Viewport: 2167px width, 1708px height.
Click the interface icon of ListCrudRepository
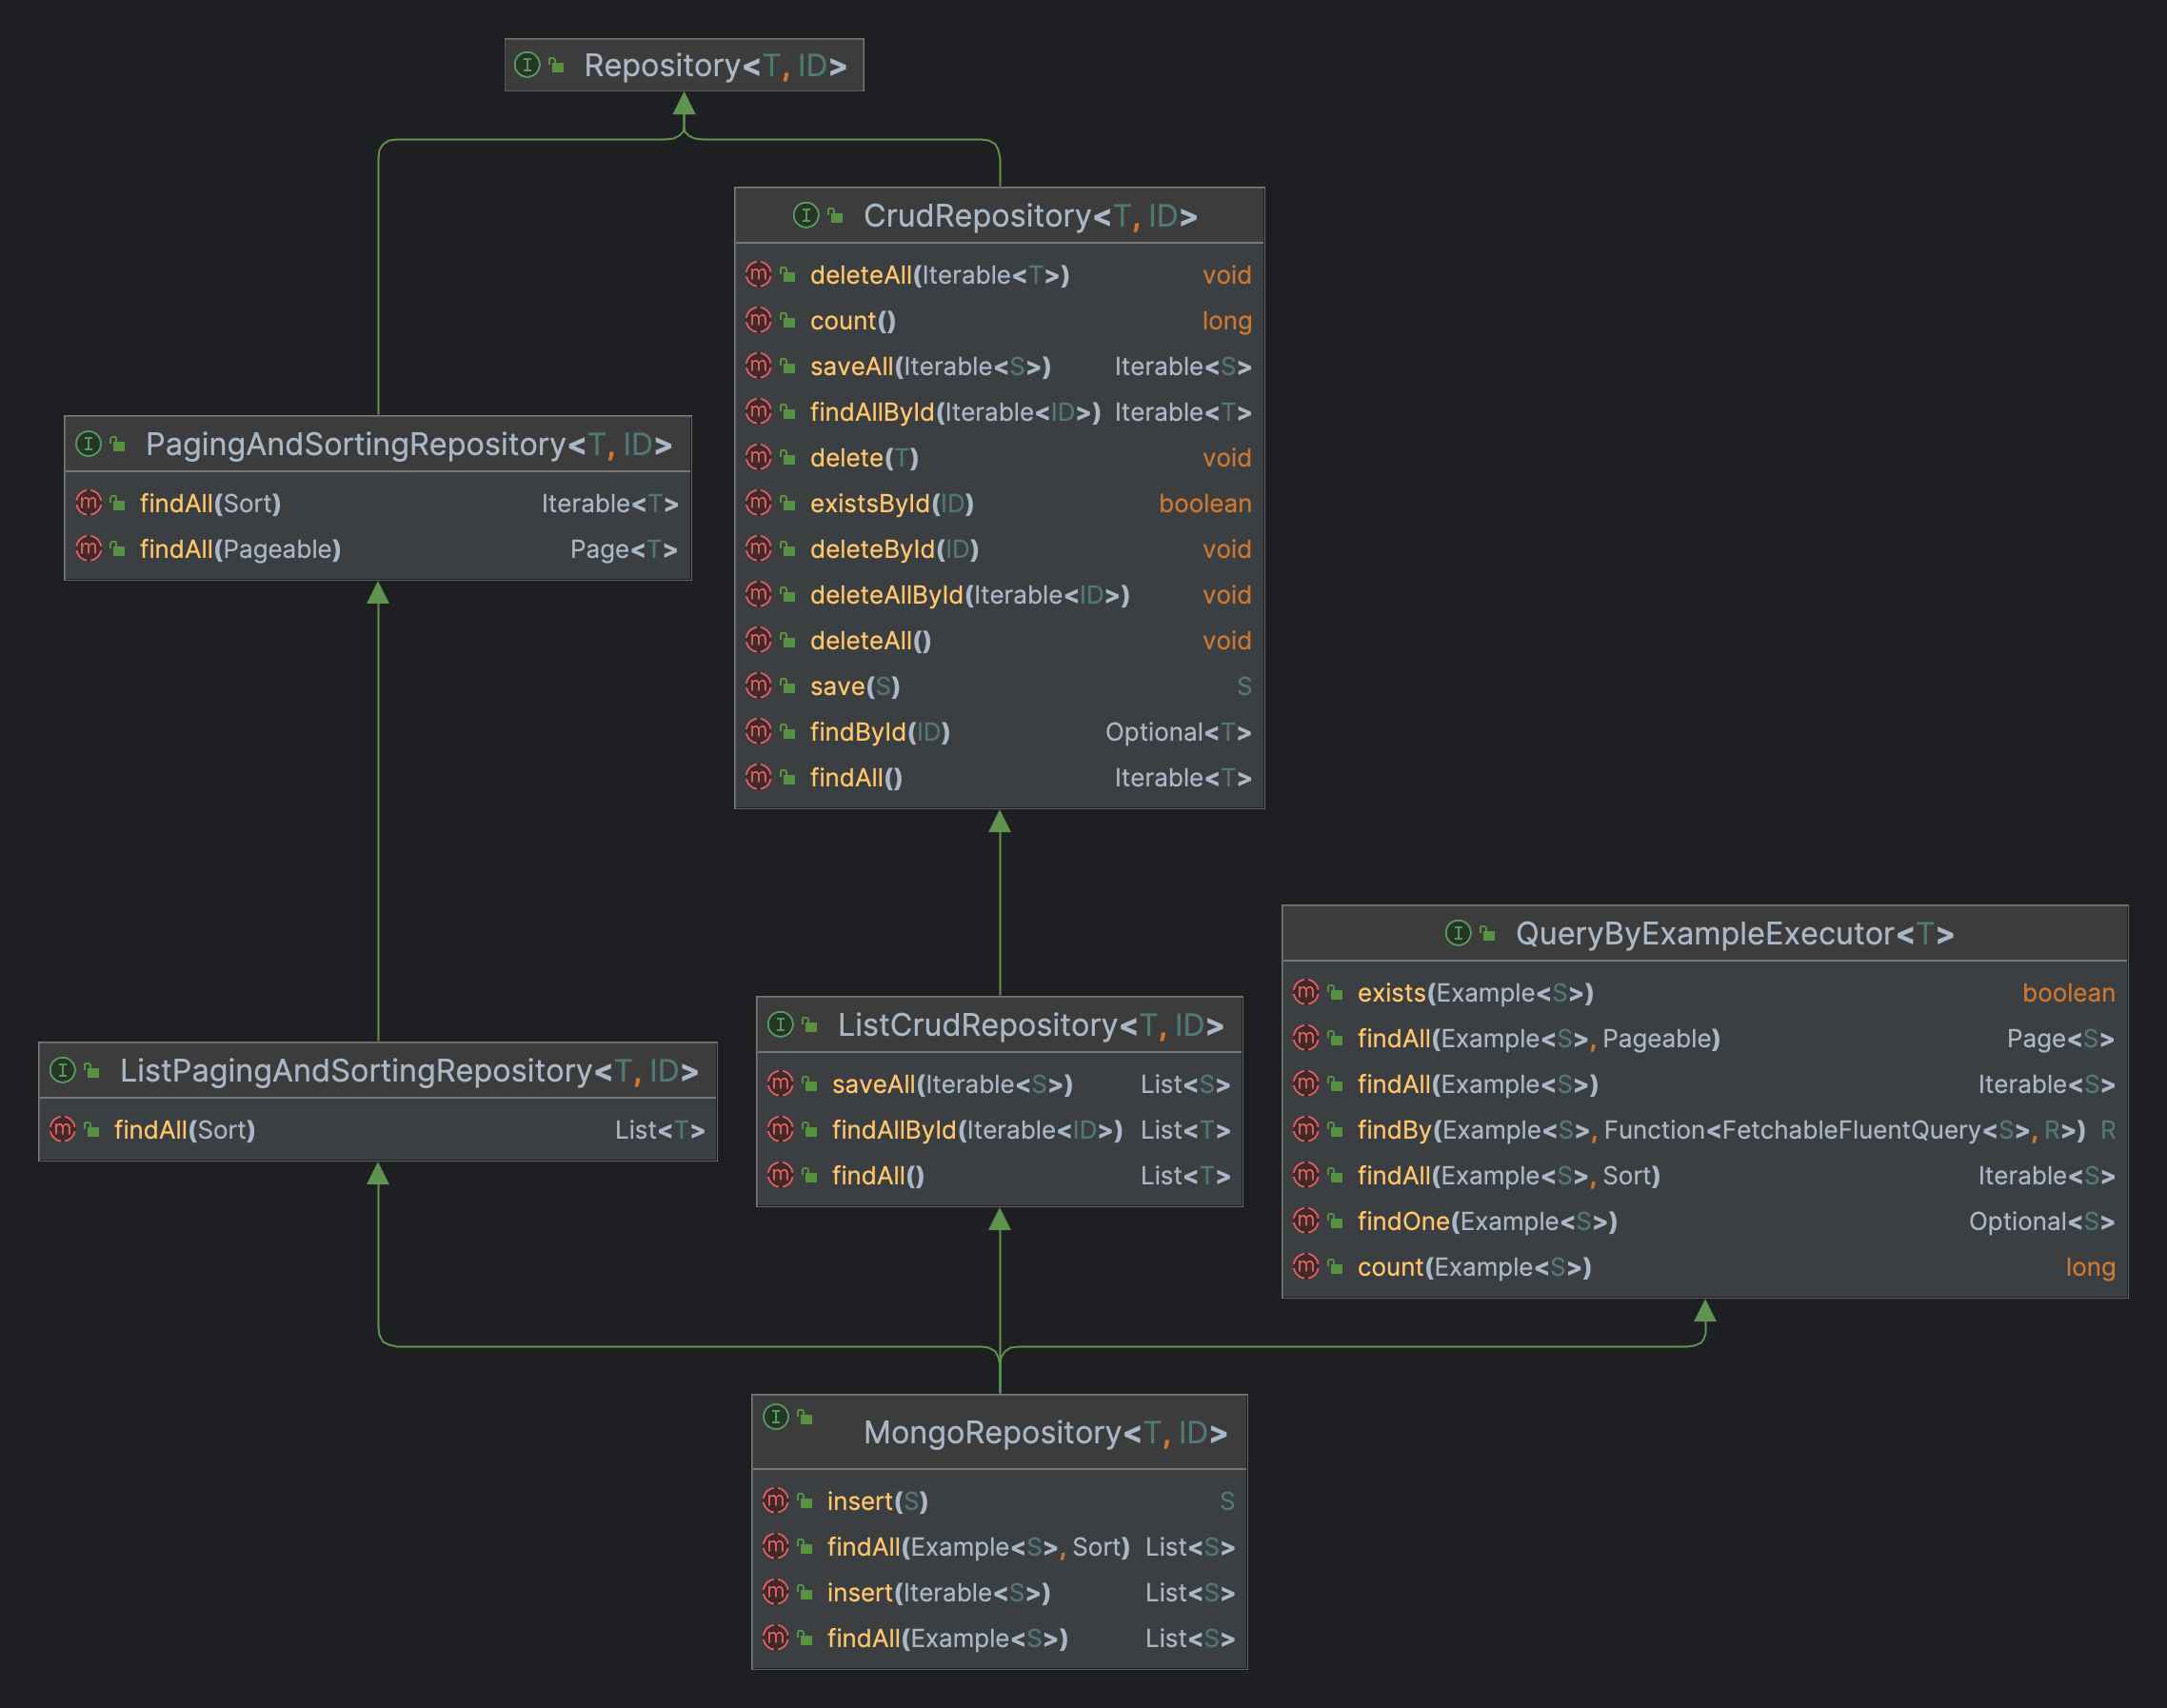point(780,1024)
